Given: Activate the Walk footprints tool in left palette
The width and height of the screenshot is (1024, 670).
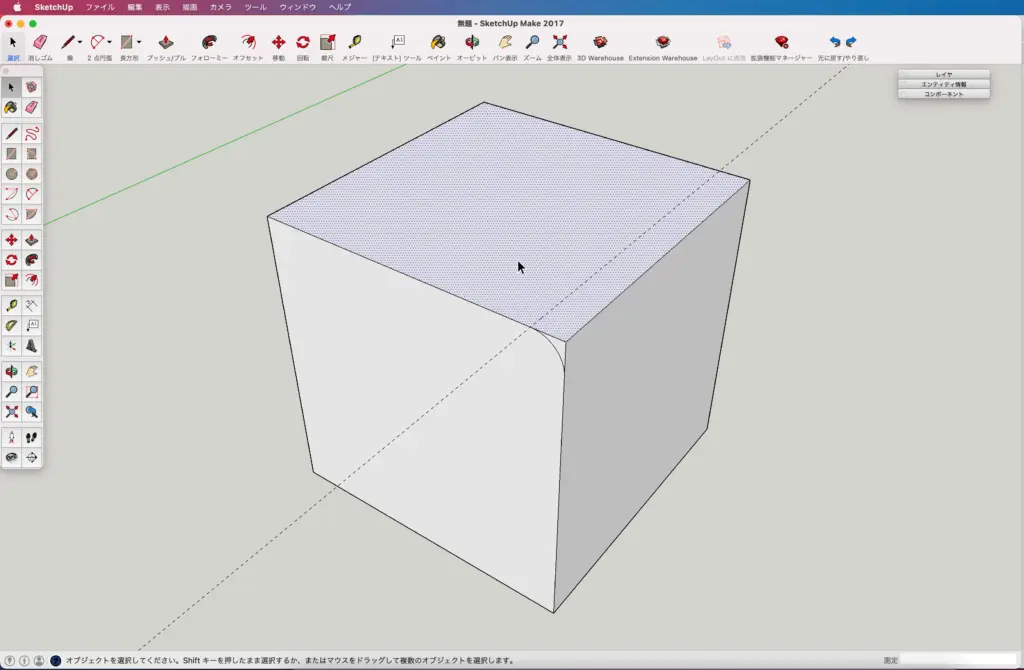Looking at the screenshot, I should (31, 438).
